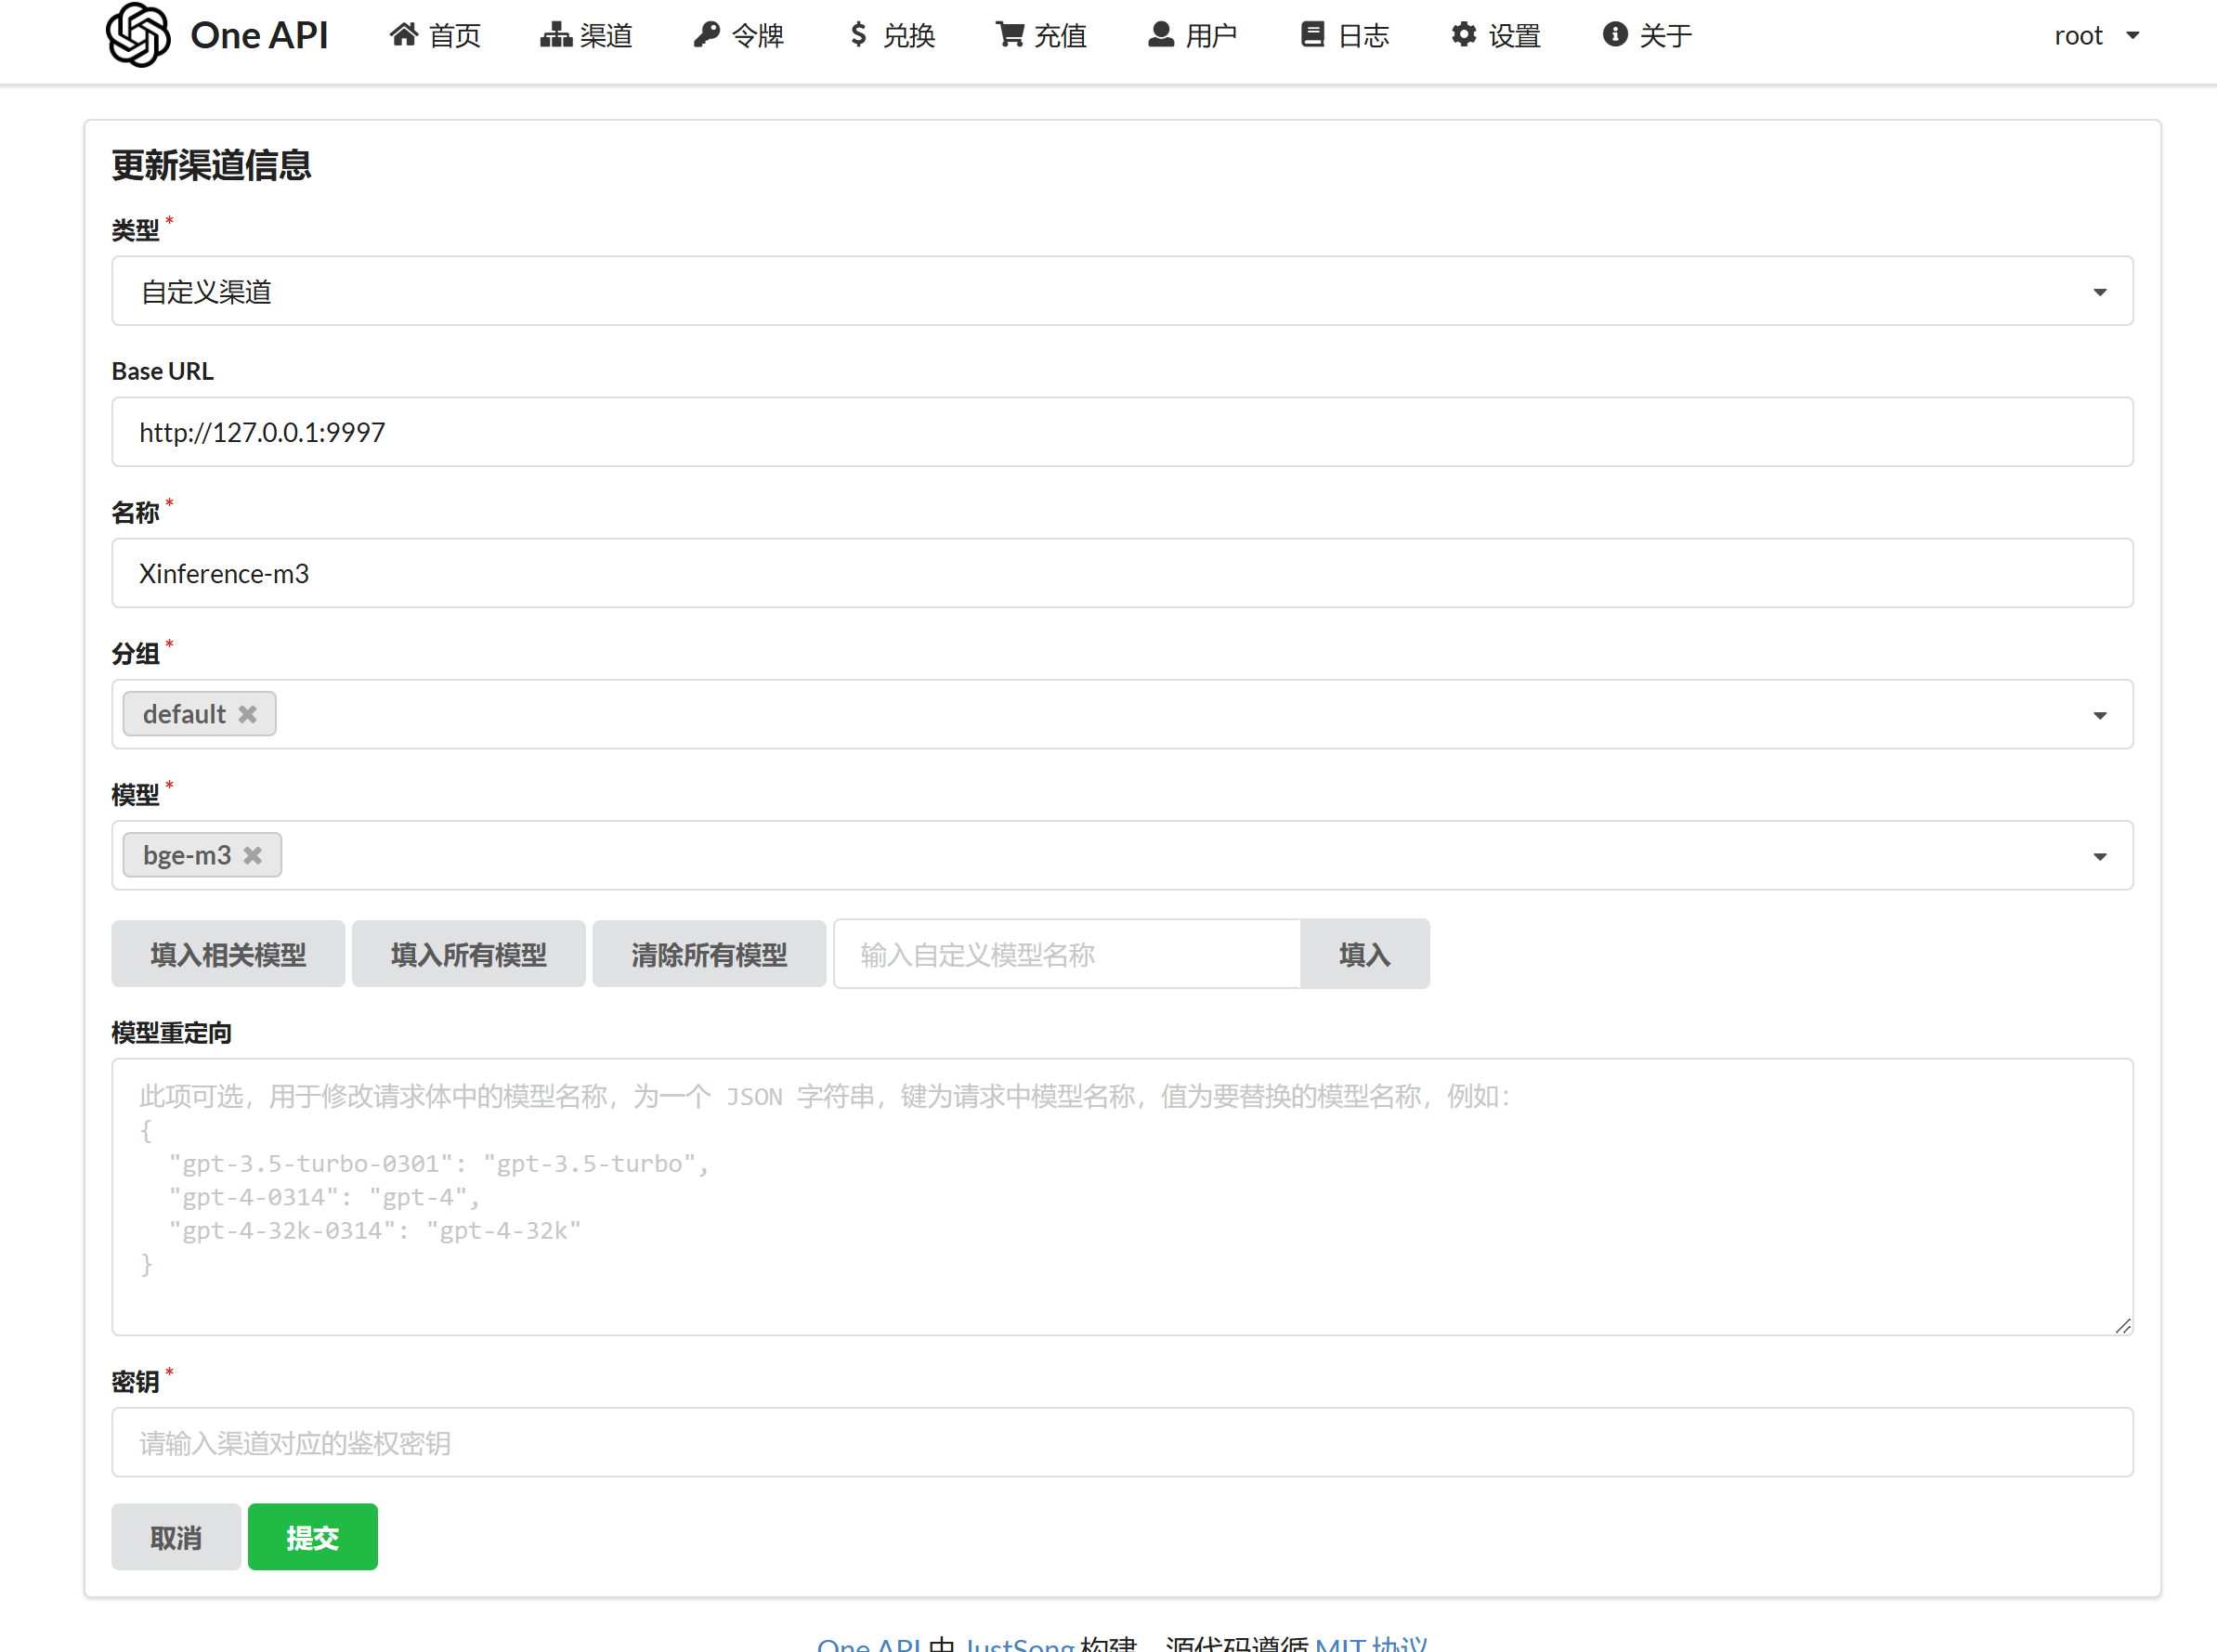Click the One API logo icon
The image size is (2217, 1652).
[138, 35]
